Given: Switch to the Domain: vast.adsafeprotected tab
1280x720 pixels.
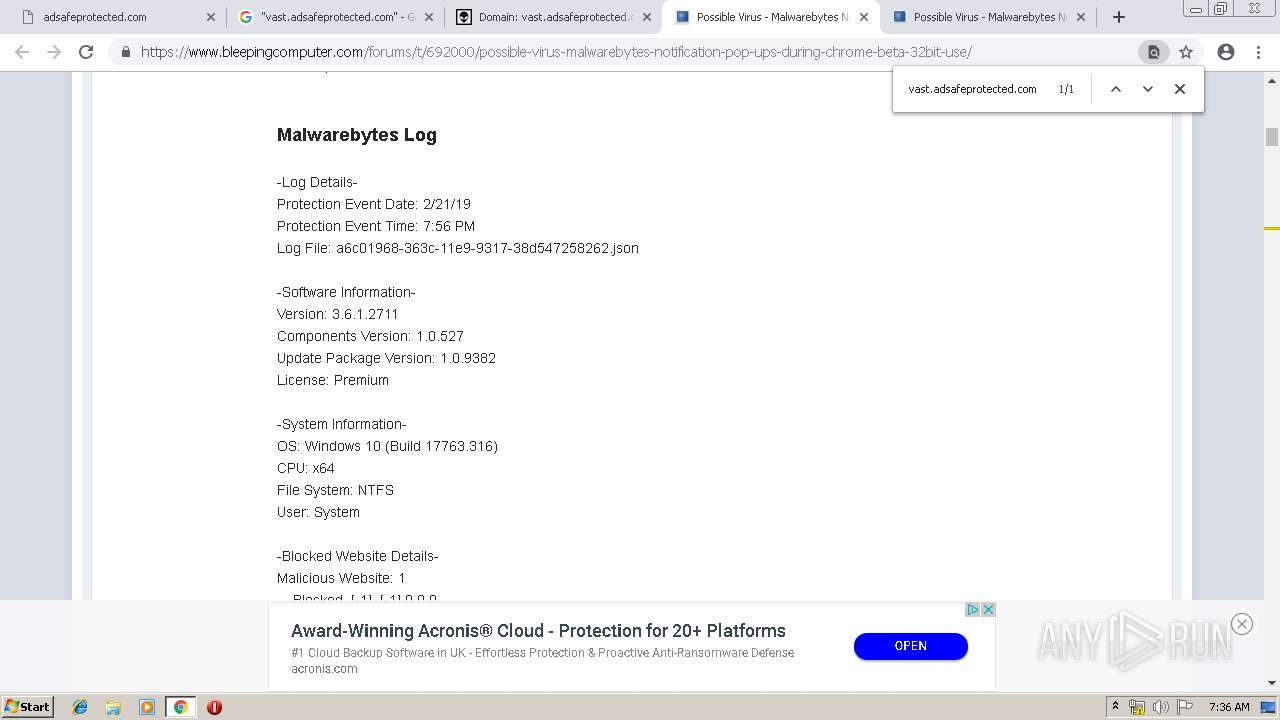Looking at the screenshot, I should pos(552,17).
